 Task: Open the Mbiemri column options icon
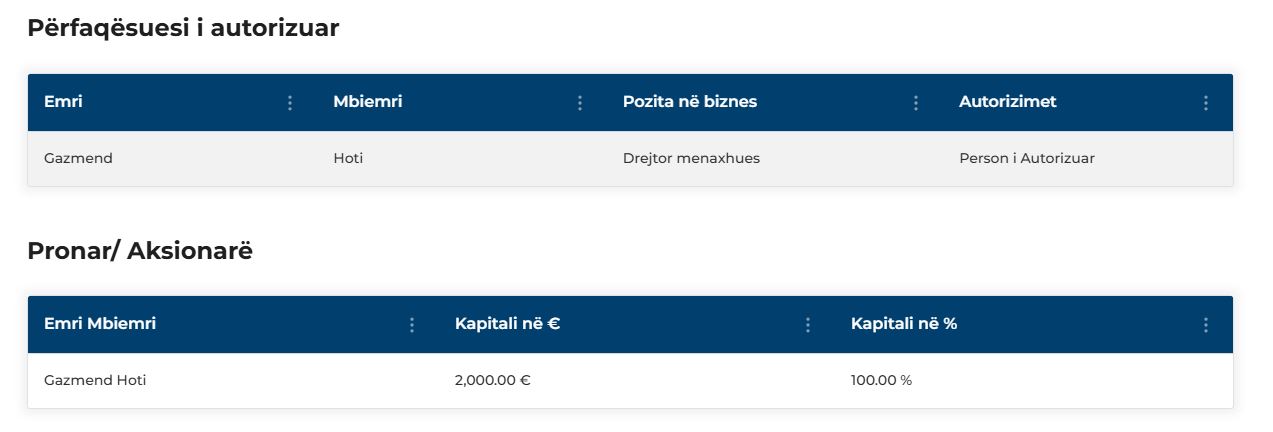(x=580, y=103)
